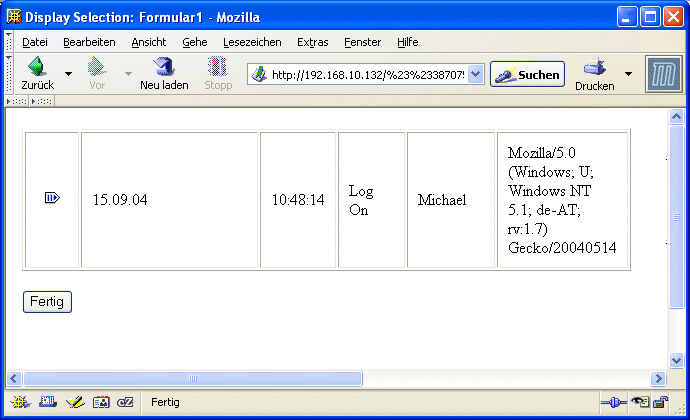The height and width of the screenshot is (420, 690).
Task: Click the Drucken printer icon
Action: [594, 68]
